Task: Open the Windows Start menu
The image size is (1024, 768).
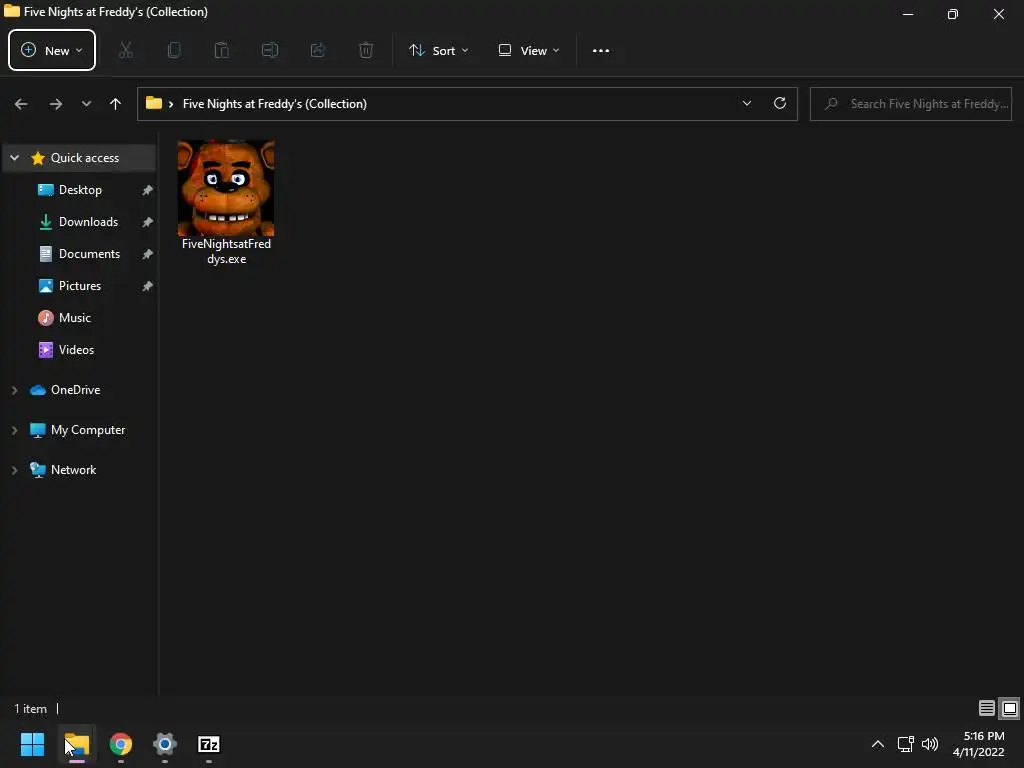Action: [32, 744]
